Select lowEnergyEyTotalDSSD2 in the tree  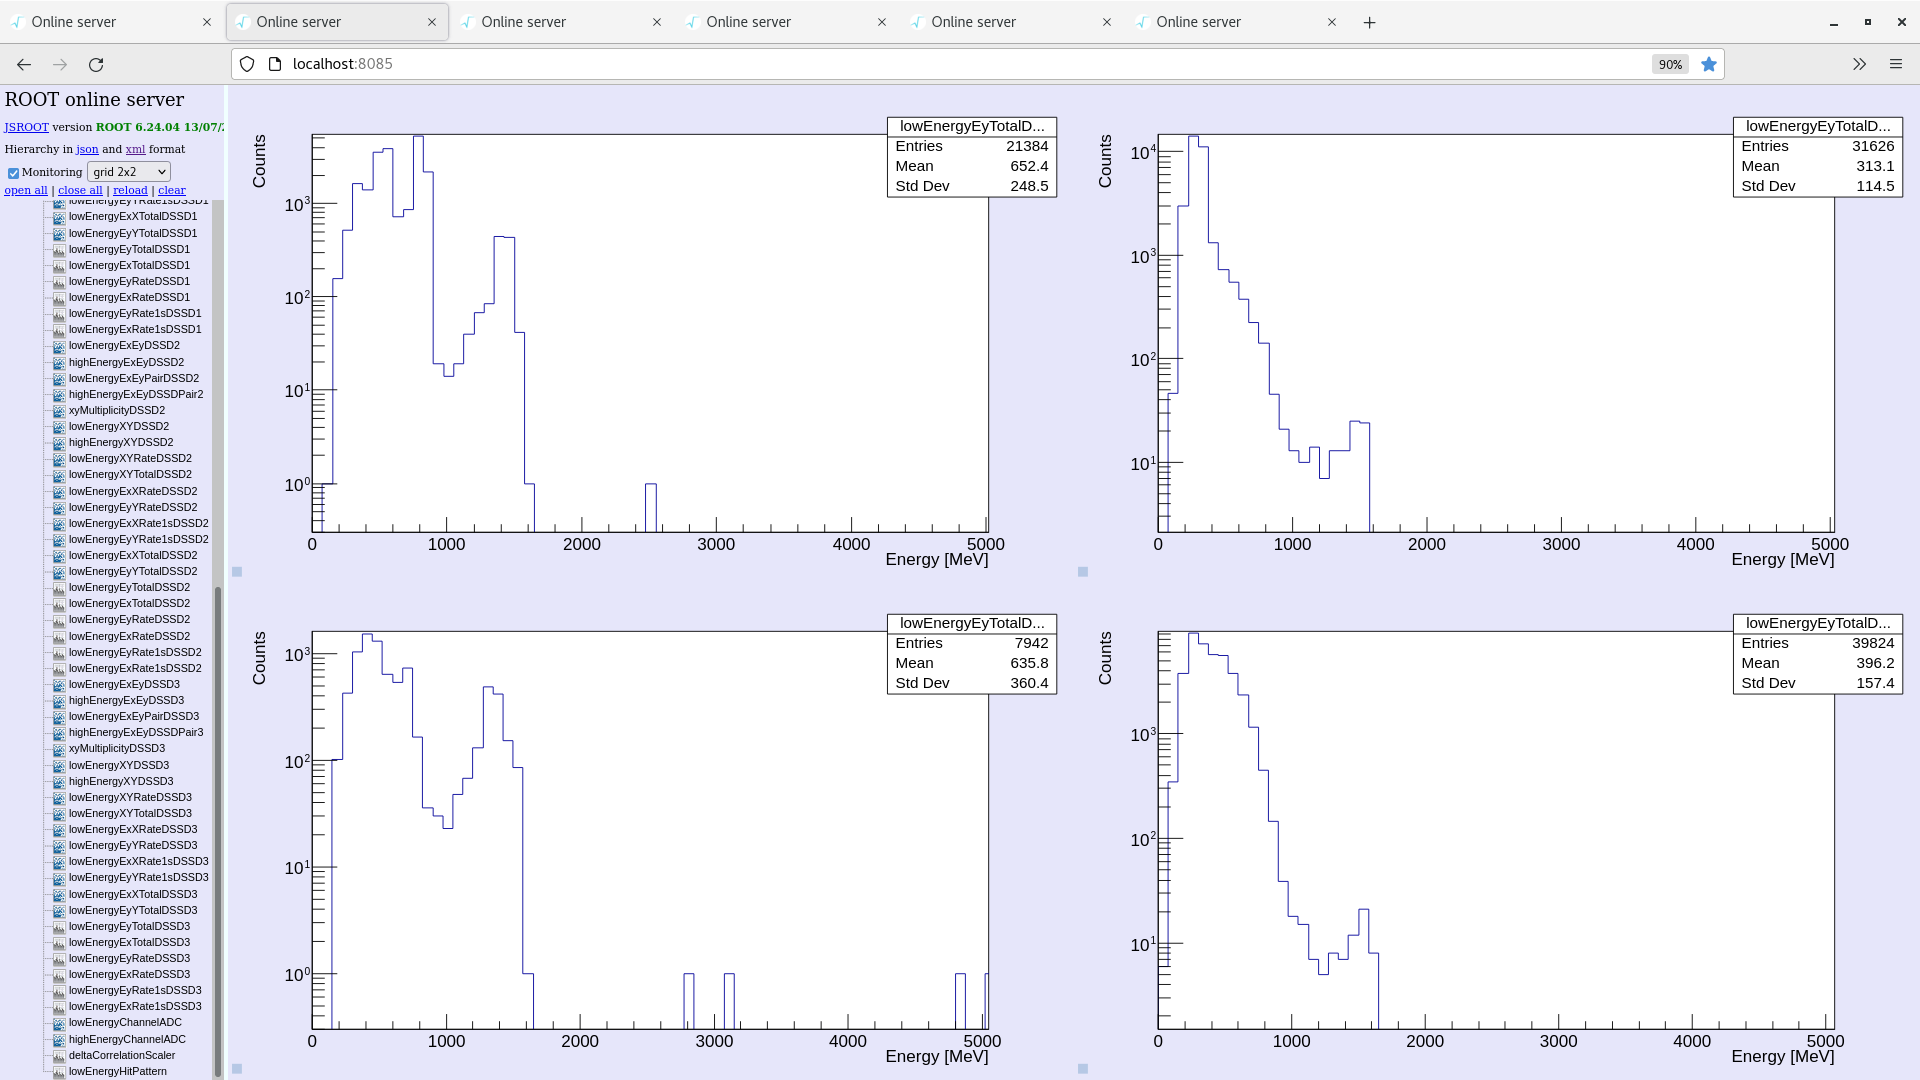tap(129, 588)
